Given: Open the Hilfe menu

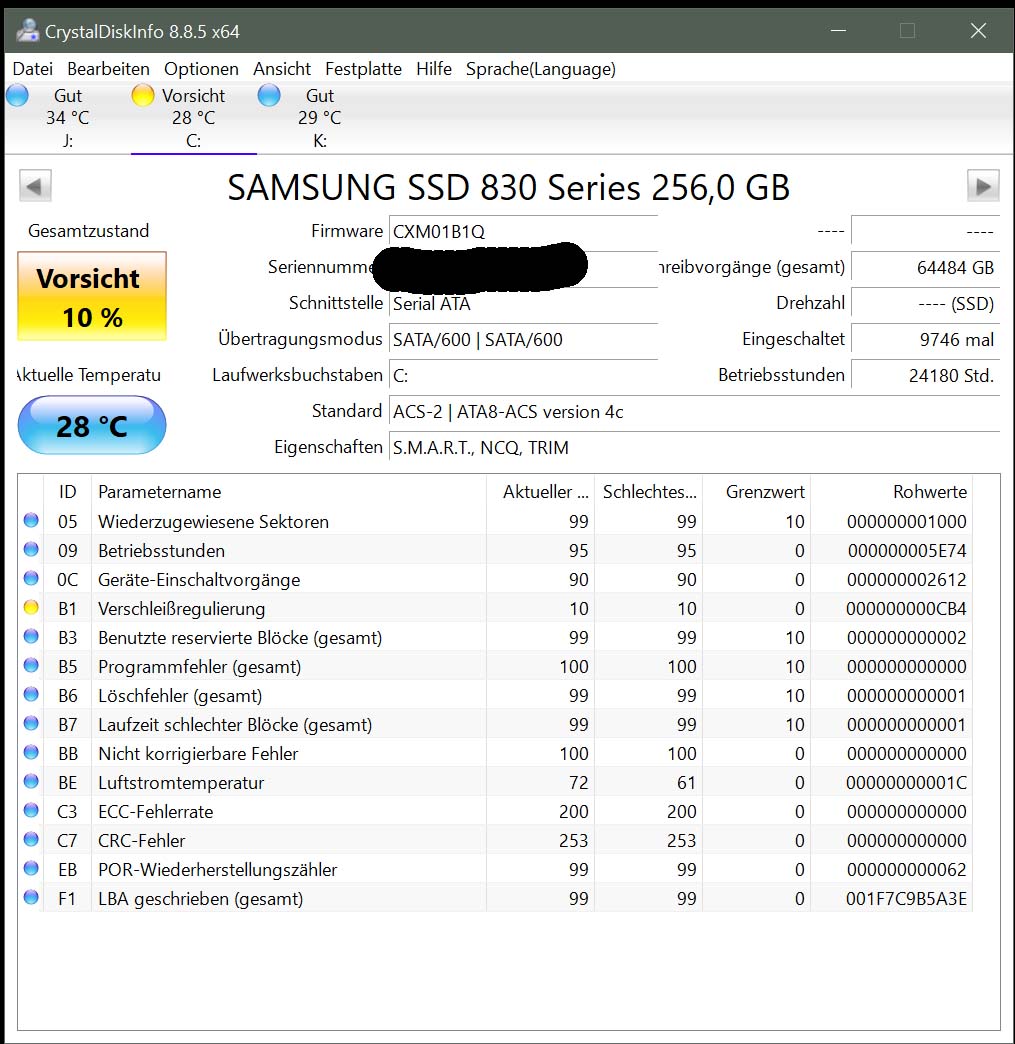Looking at the screenshot, I should tap(433, 69).
